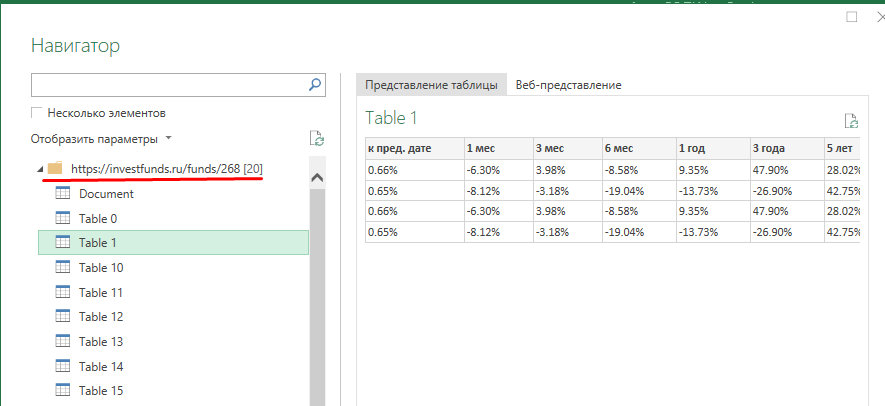Click the table icon next to Table 0
The height and width of the screenshot is (406, 885).
tap(63, 218)
